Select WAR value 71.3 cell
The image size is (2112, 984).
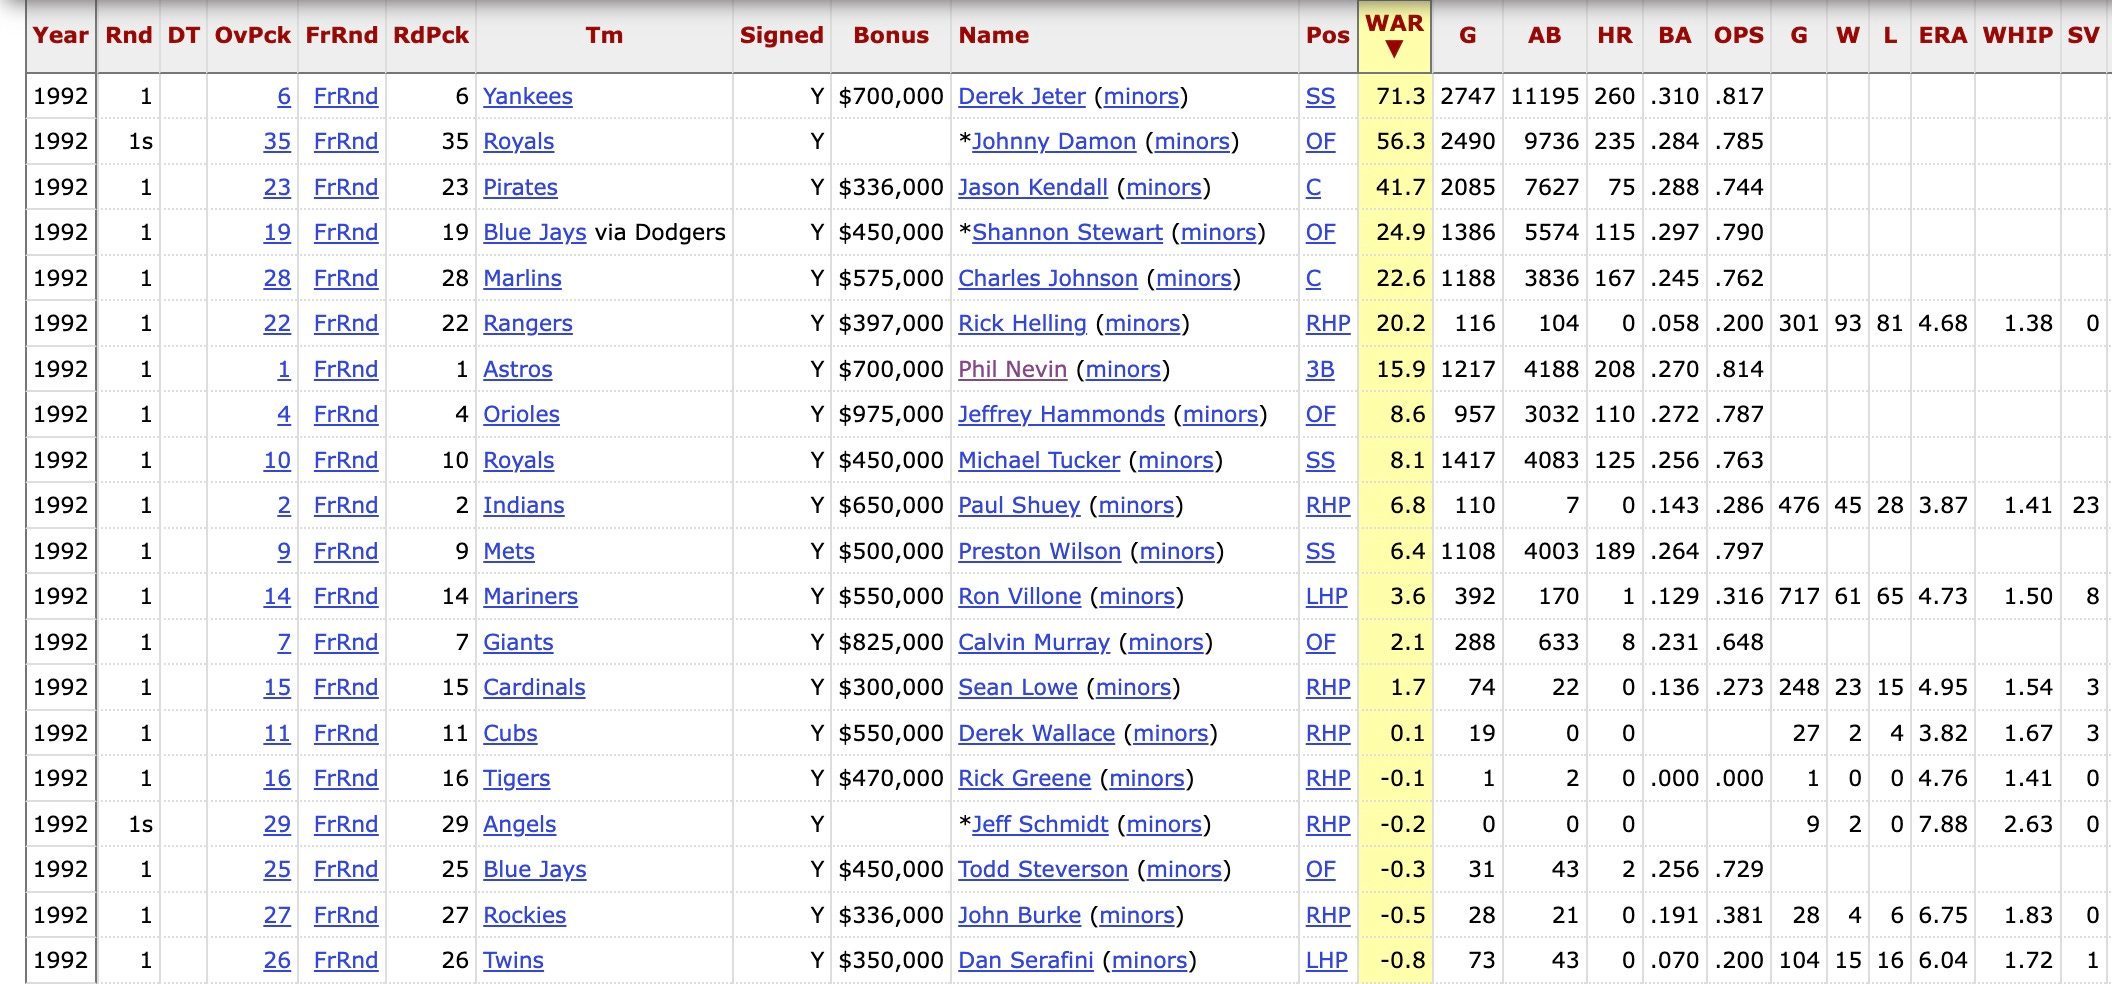[1394, 97]
